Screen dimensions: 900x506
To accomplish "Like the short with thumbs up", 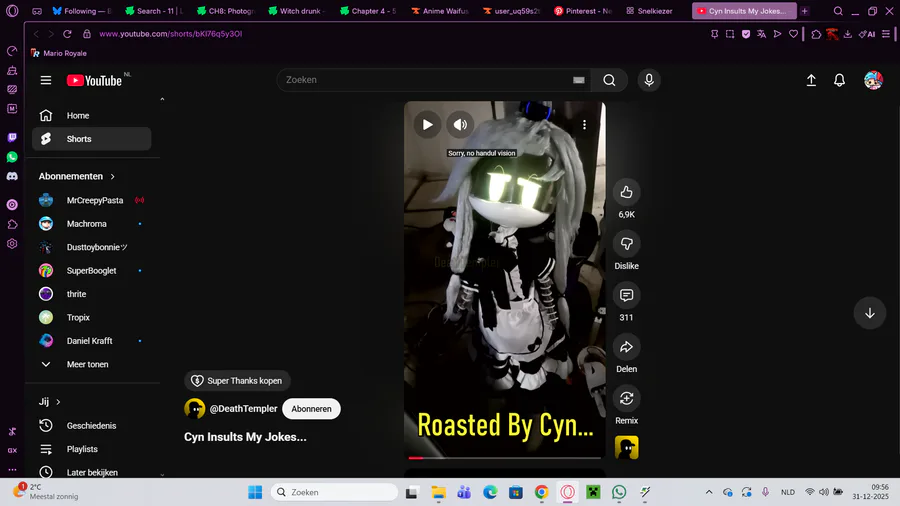I will [x=626, y=192].
